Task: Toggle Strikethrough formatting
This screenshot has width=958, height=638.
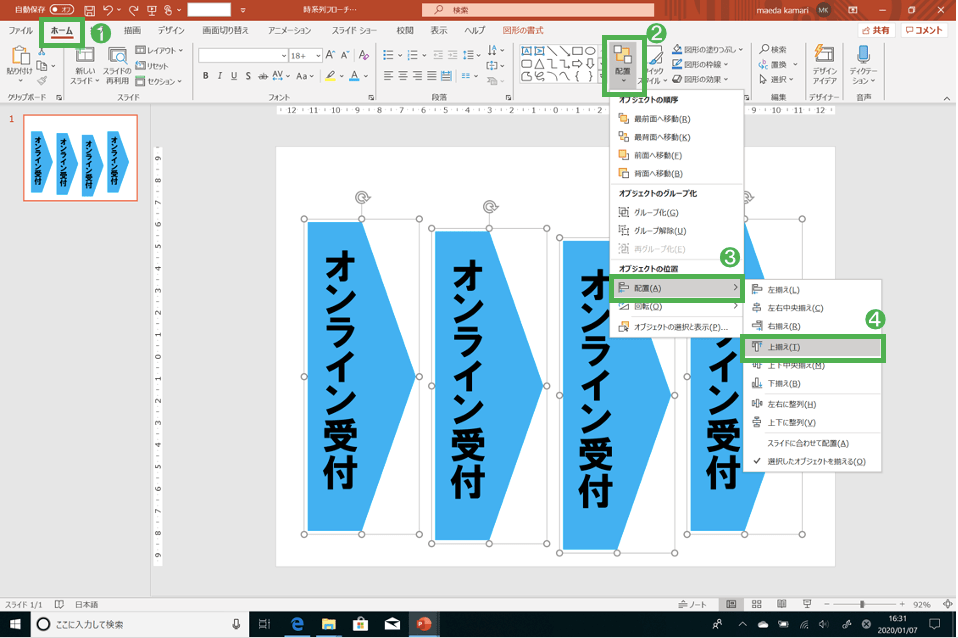Action: pyautogui.click(x=263, y=76)
